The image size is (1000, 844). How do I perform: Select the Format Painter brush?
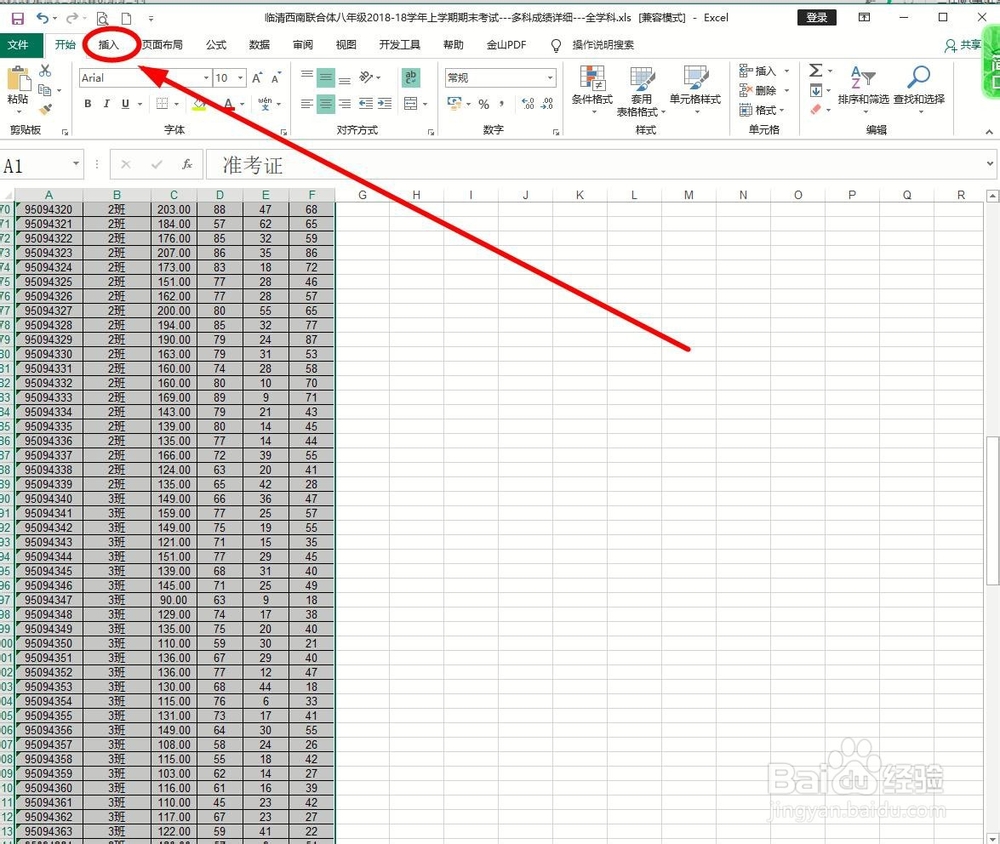click(45, 110)
